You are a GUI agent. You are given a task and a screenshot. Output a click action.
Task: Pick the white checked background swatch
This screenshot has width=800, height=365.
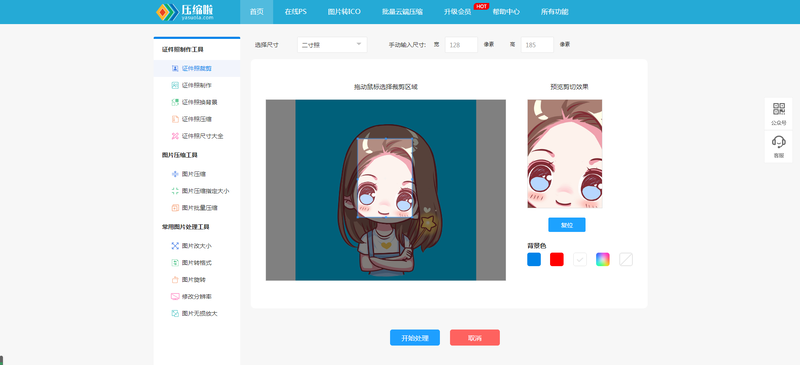(580, 259)
